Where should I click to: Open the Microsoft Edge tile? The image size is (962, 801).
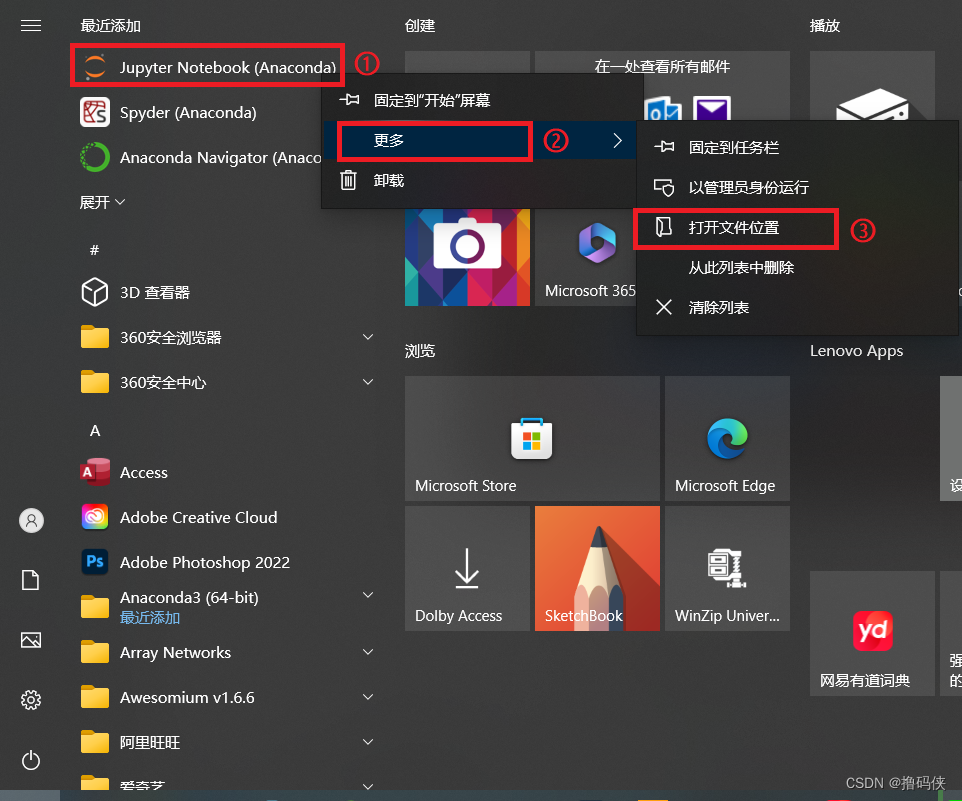pyautogui.click(x=727, y=439)
